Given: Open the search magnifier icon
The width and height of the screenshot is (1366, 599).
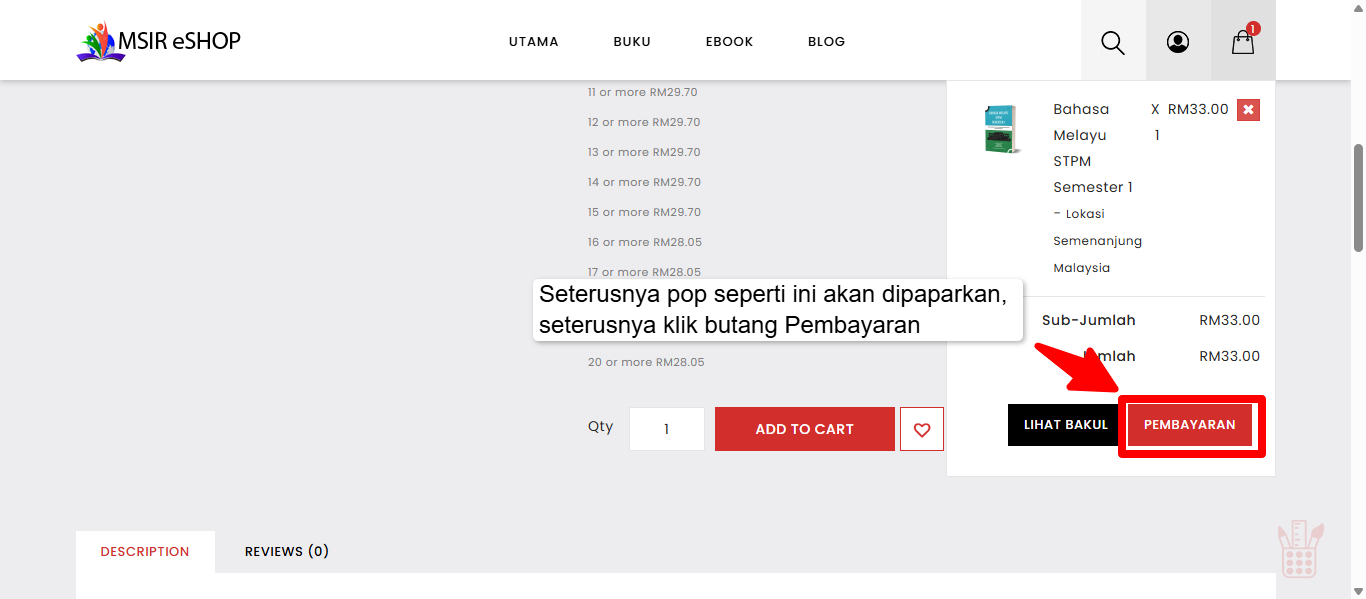Looking at the screenshot, I should (x=1113, y=42).
